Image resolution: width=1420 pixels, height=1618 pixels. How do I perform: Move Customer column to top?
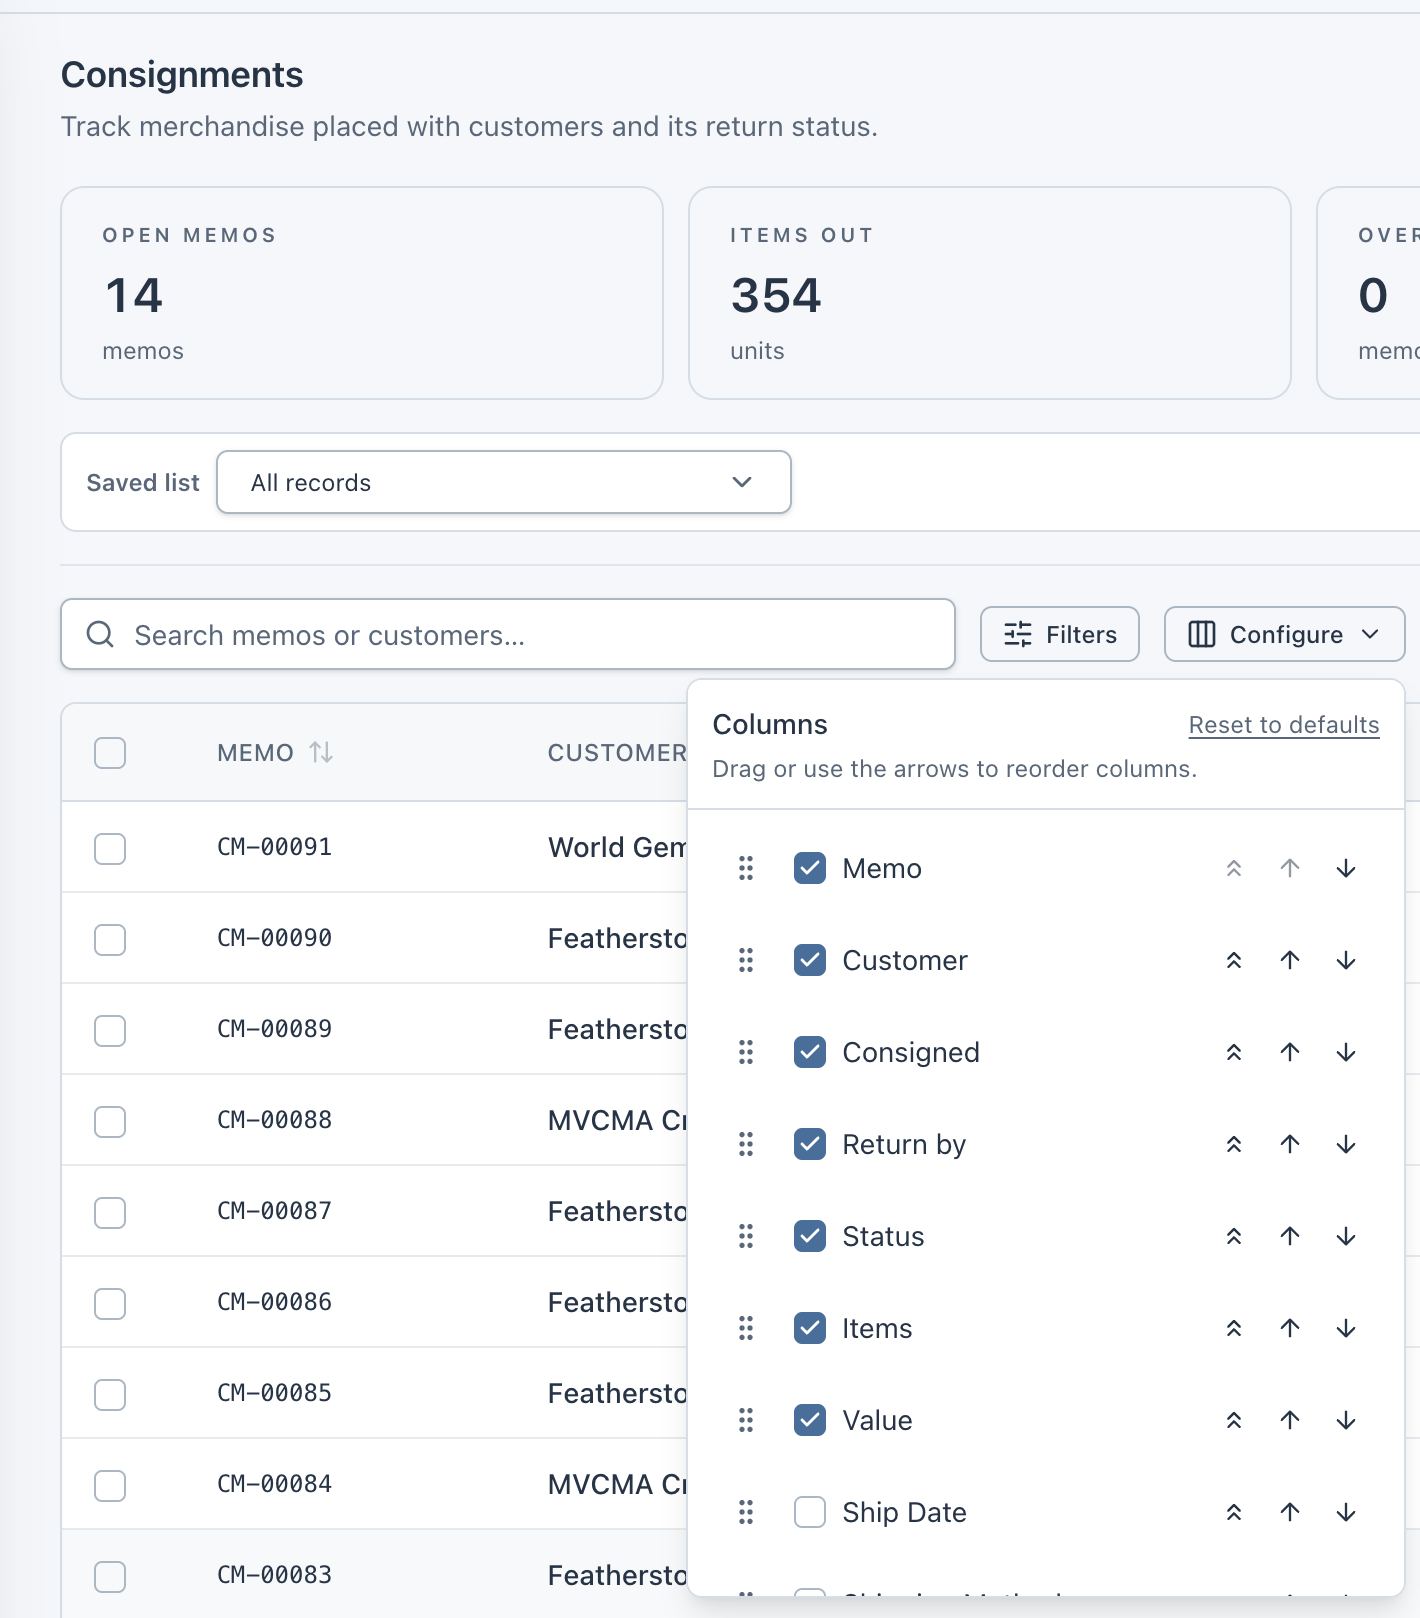click(x=1234, y=960)
